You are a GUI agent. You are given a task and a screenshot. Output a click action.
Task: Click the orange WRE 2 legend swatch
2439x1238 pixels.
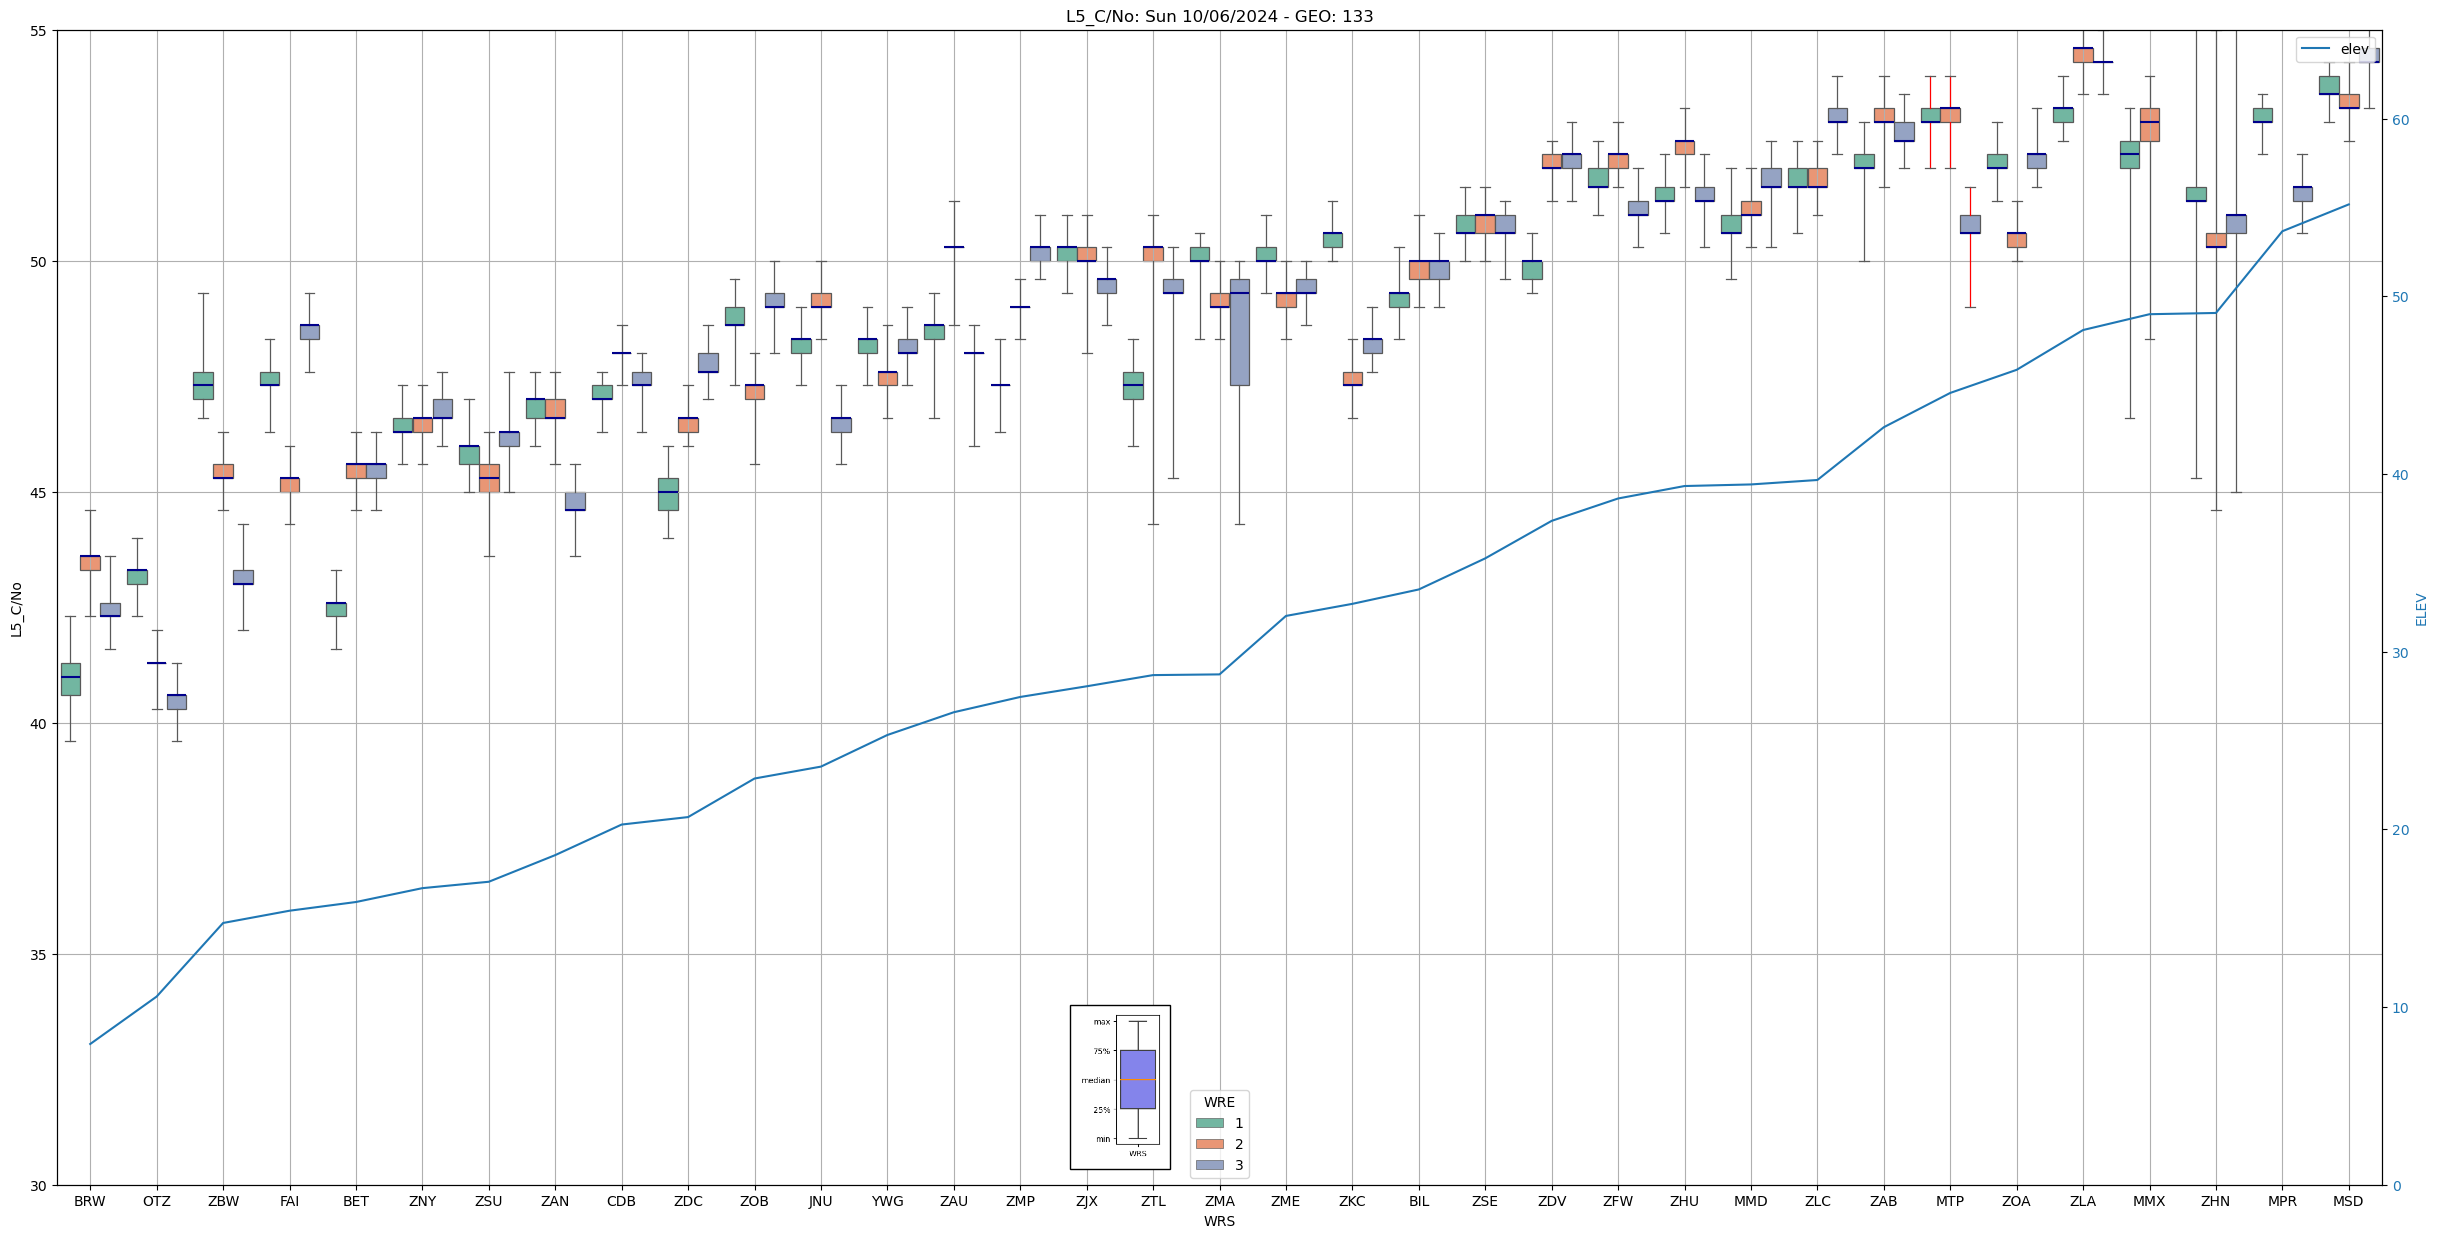tap(1209, 1144)
